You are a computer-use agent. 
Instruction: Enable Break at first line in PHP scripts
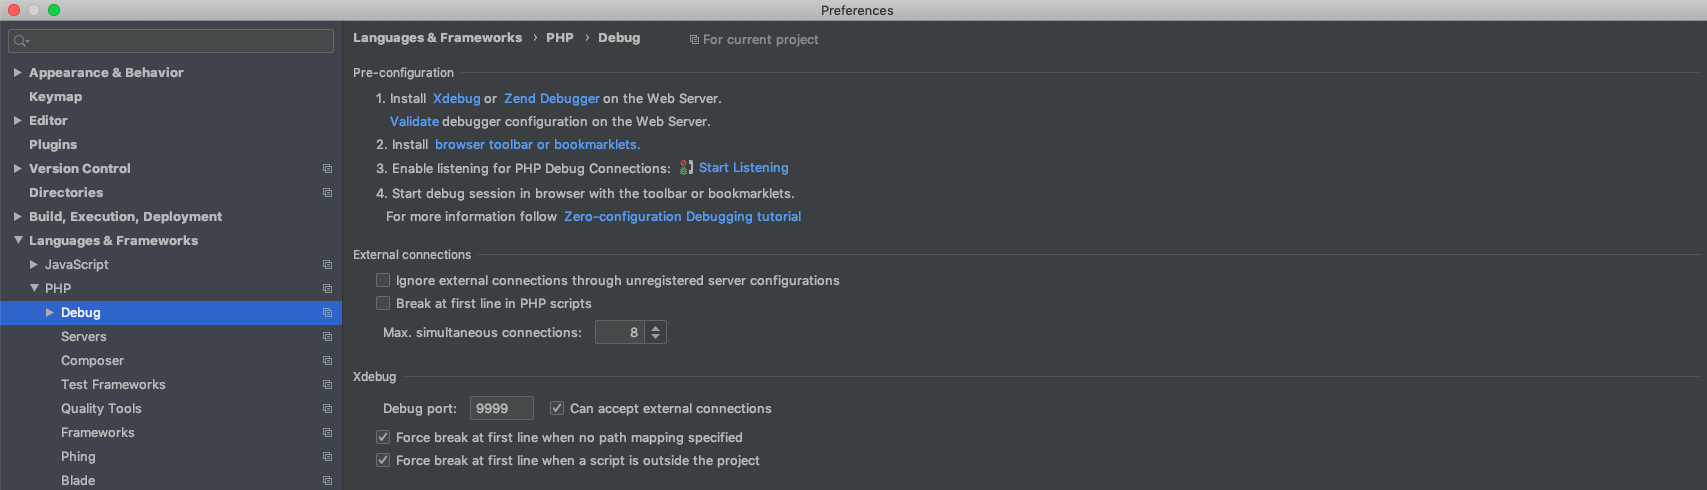(383, 303)
